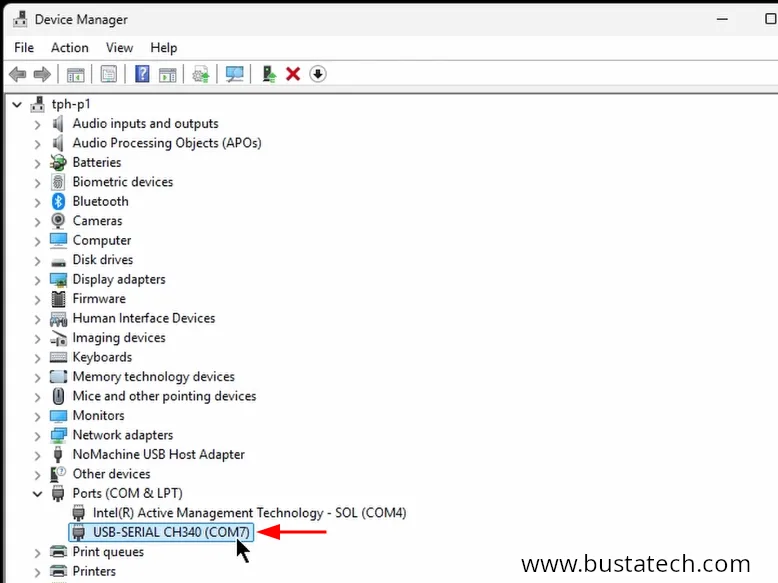Click the red X Uninstall device icon
Viewport: 778px width, 583px height.
tap(293, 74)
